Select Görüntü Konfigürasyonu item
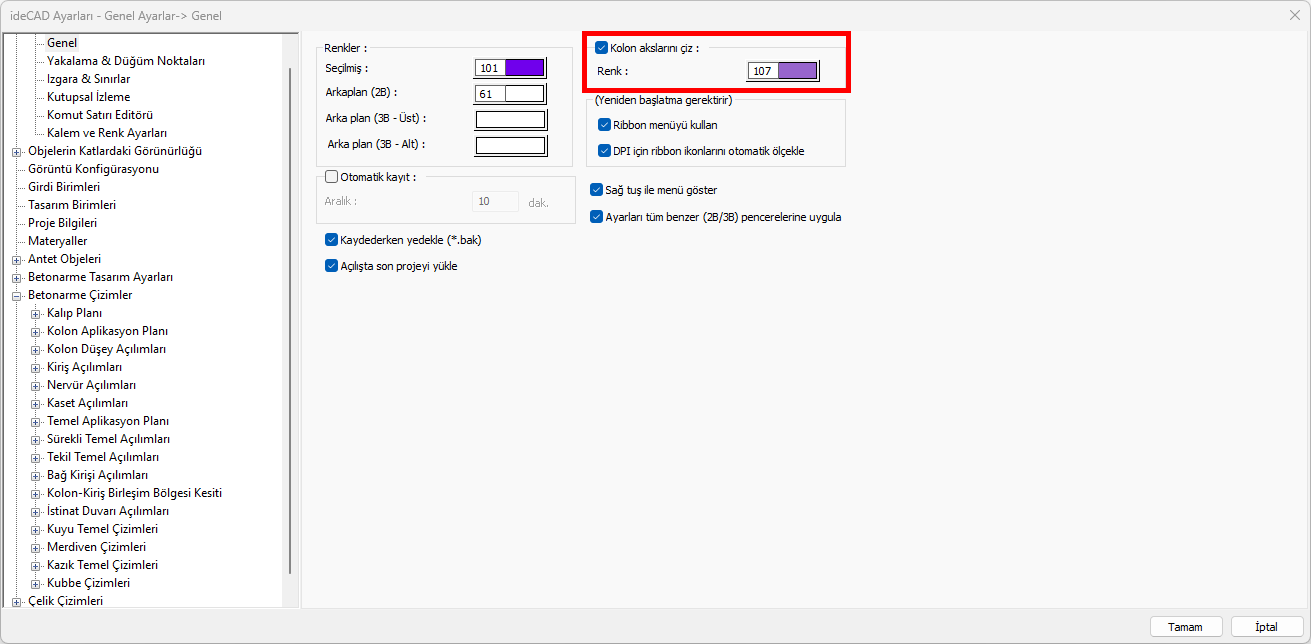The image size is (1311, 644). pos(93,169)
